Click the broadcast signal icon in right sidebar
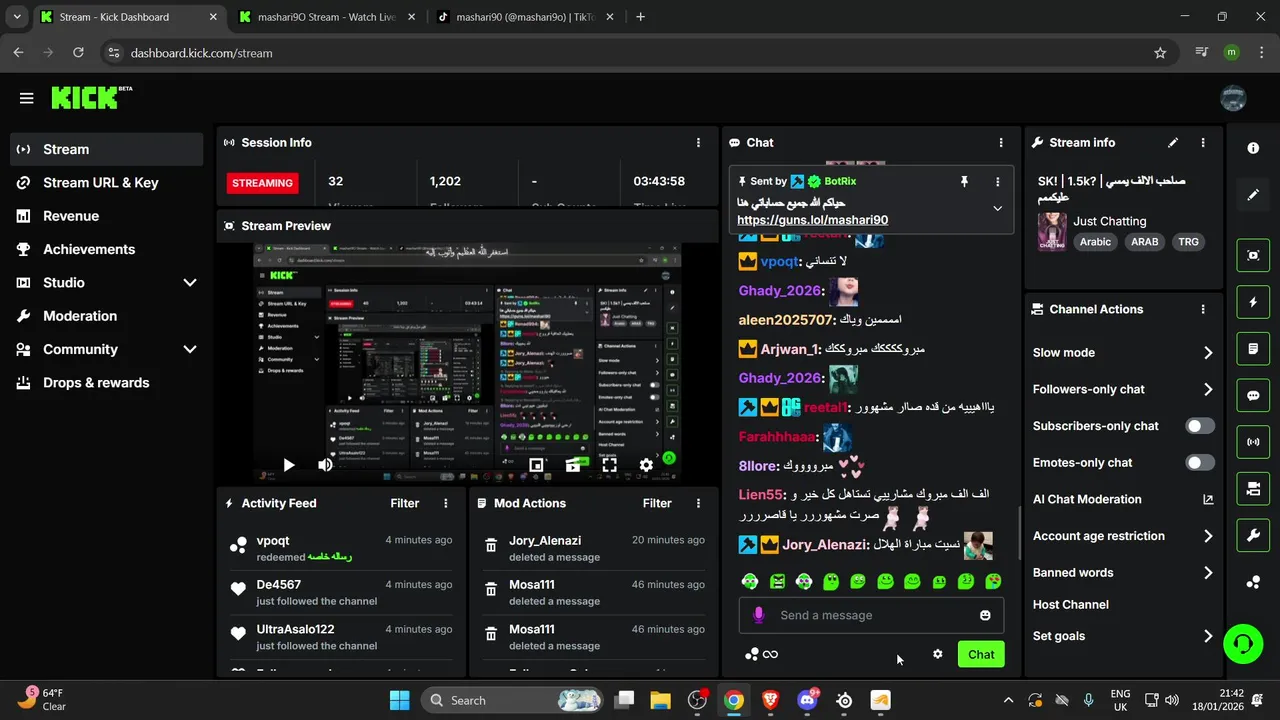Image resolution: width=1280 pixels, height=720 pixels. [1253, 441]
